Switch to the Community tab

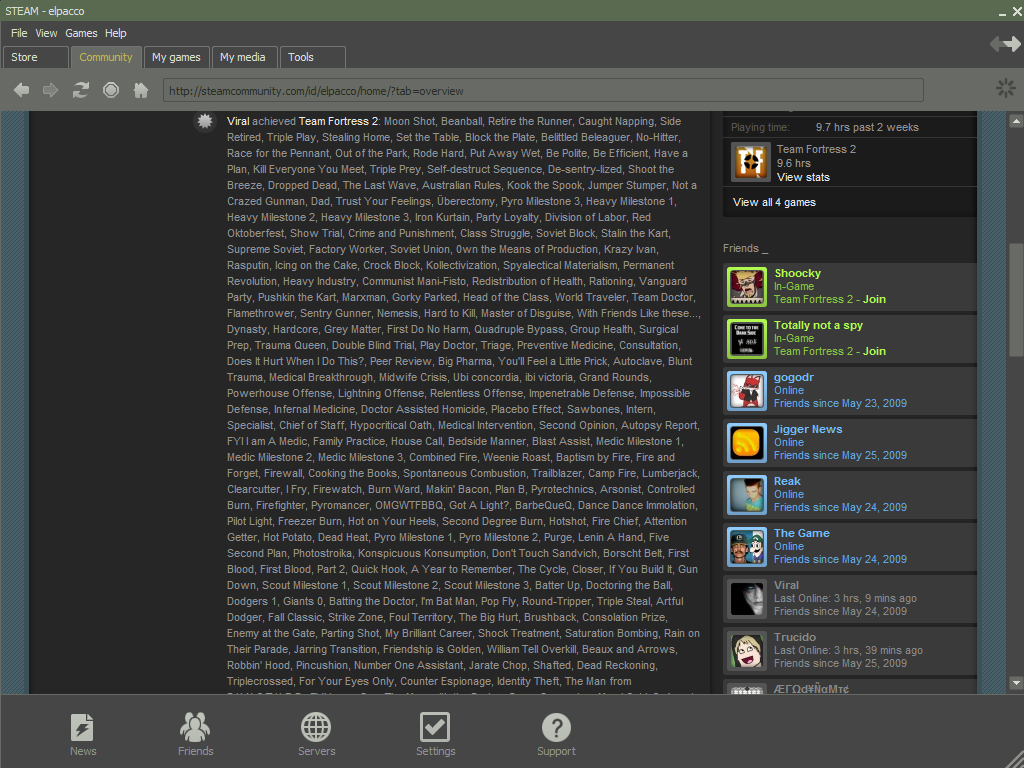[106, 57]
